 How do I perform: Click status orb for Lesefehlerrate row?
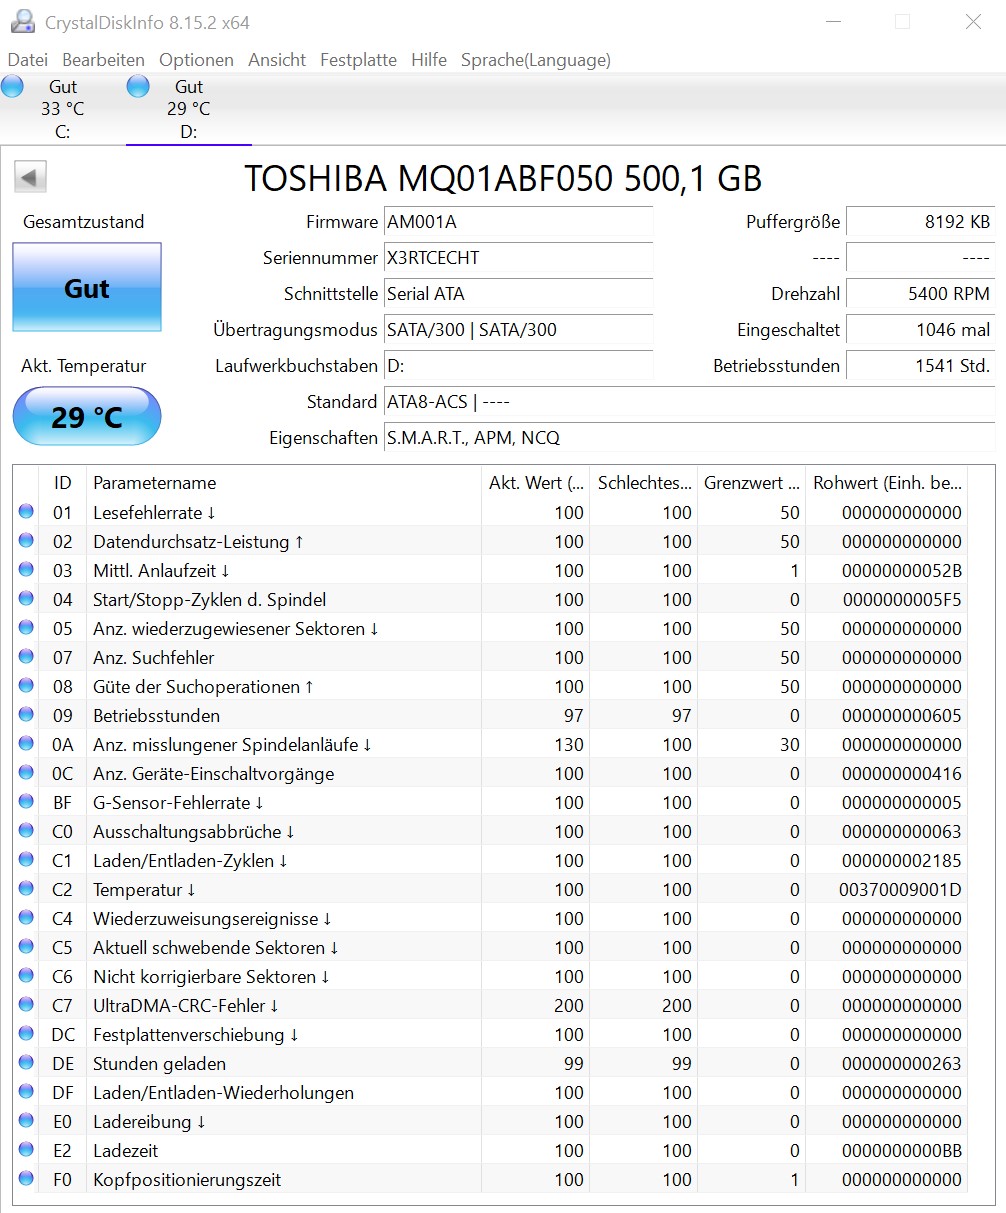pos(26,513)
